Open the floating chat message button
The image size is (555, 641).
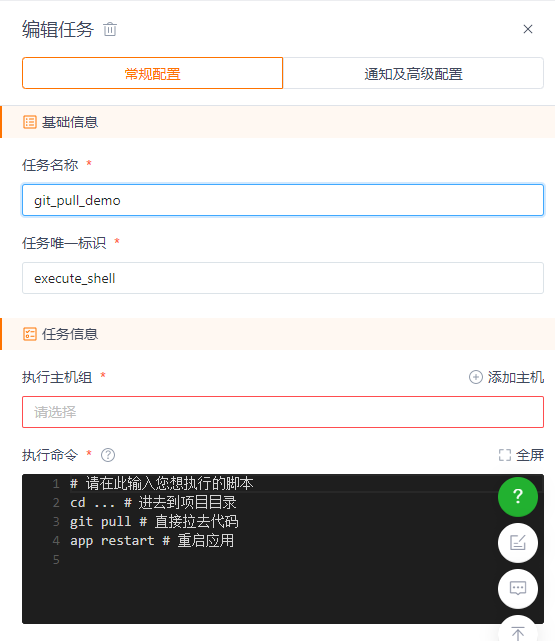coord(518,589)
